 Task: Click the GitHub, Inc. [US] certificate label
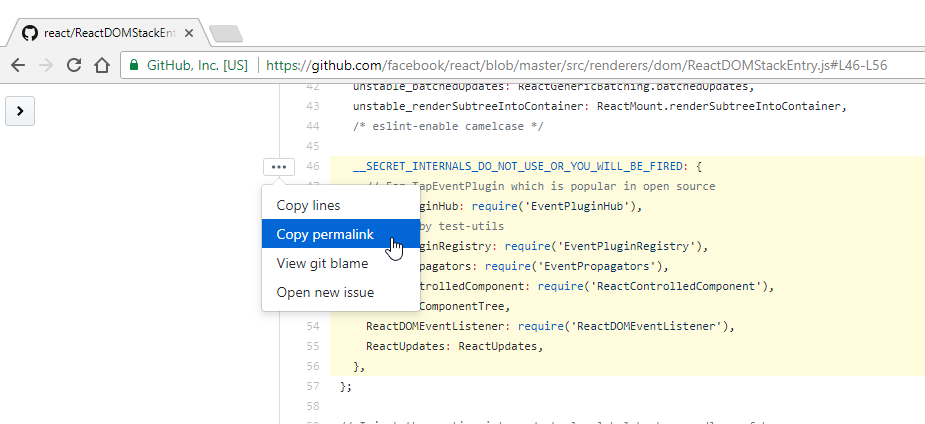pyautogui.click(x=197, y=65)
